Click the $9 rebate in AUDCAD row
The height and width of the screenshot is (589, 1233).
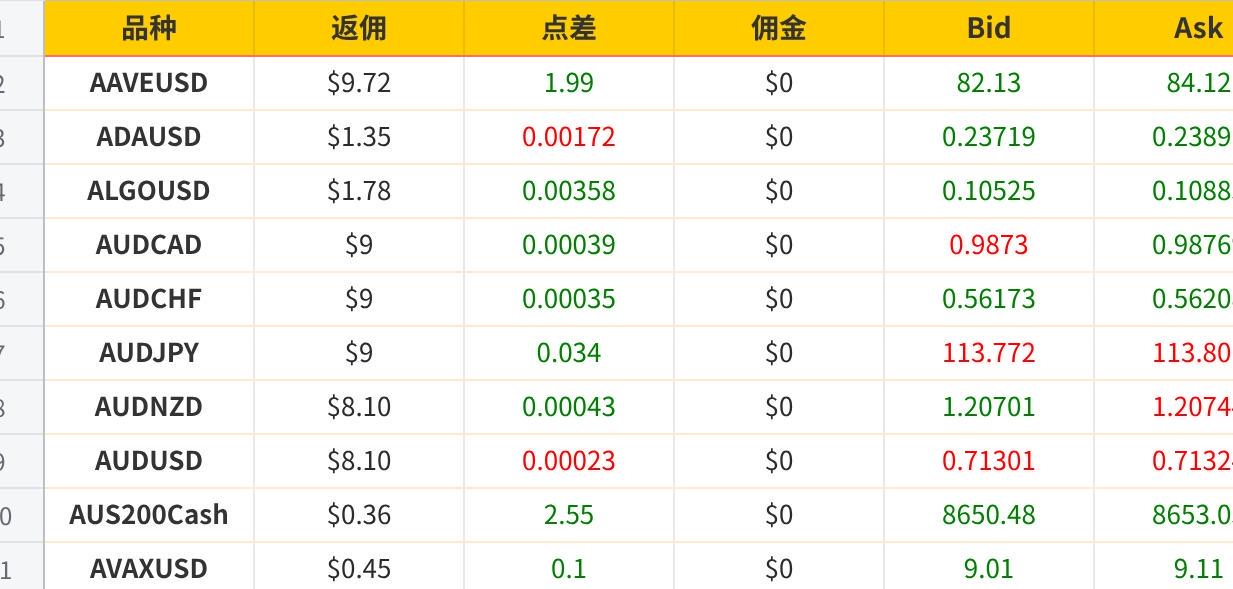tap(359, 245)
